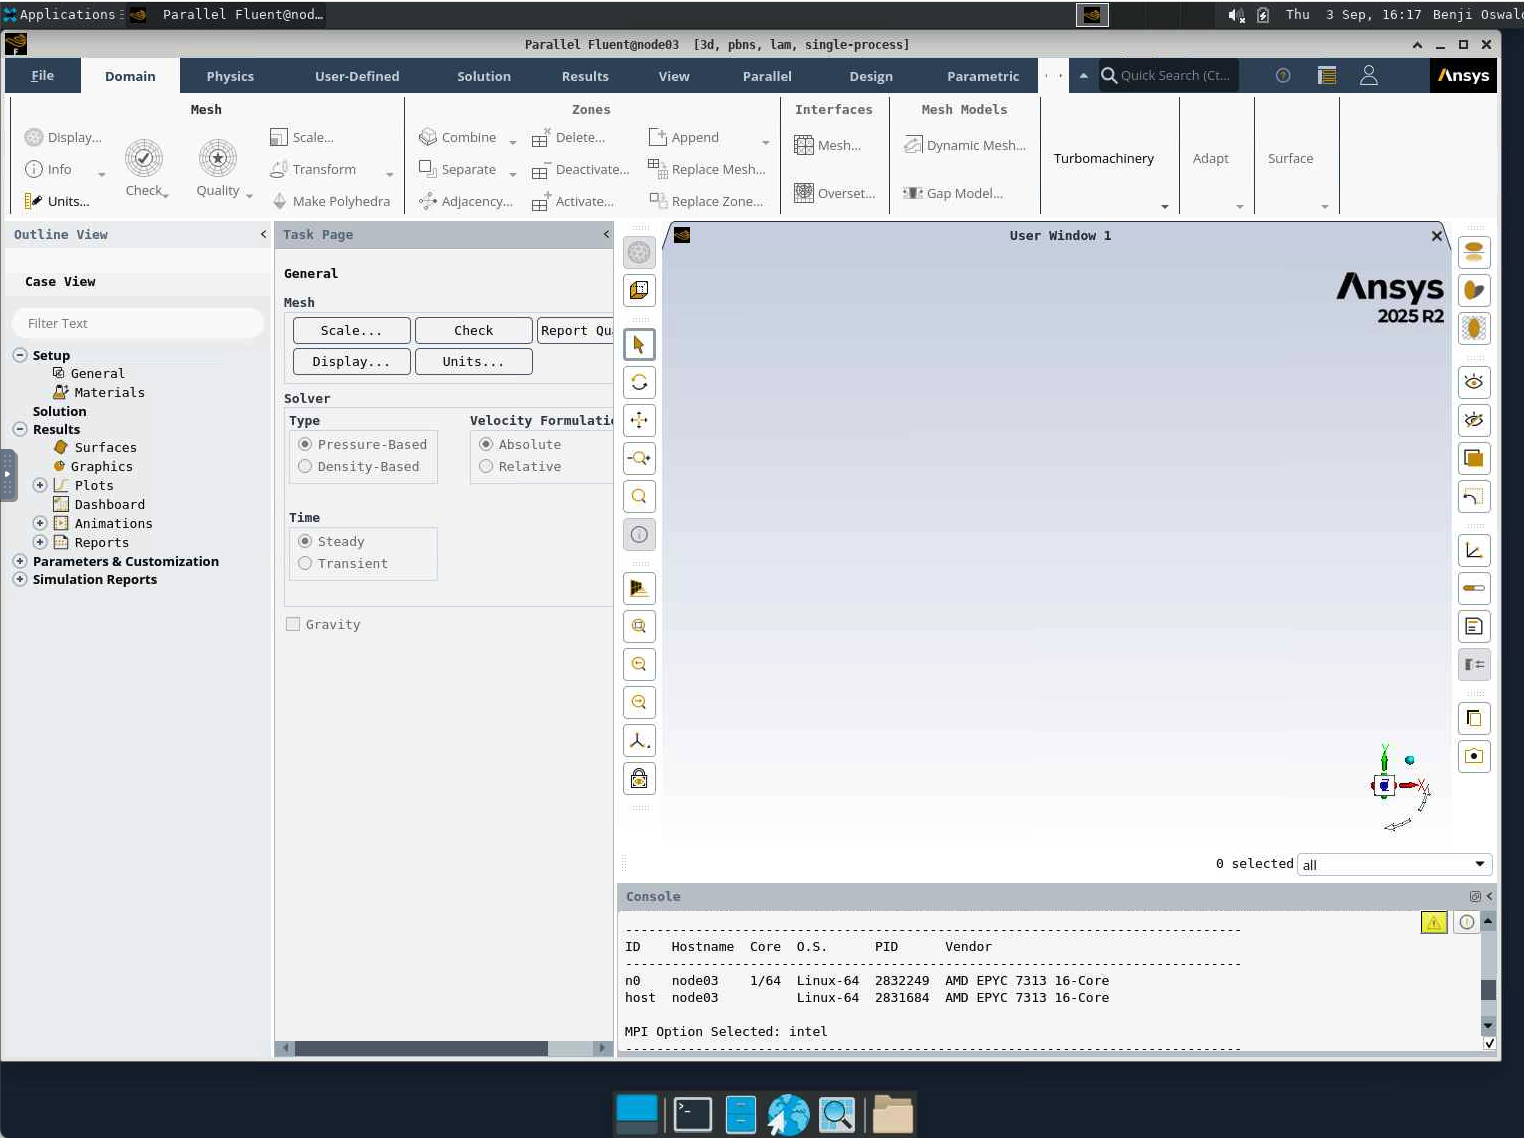Select the Density-Based solver type

click(359, 467)
